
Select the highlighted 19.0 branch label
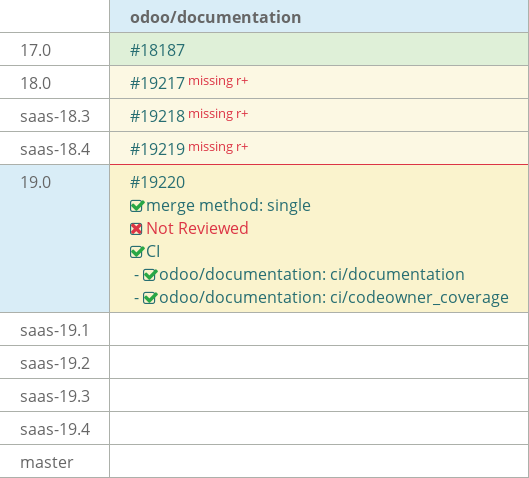(x=35, y=182)
